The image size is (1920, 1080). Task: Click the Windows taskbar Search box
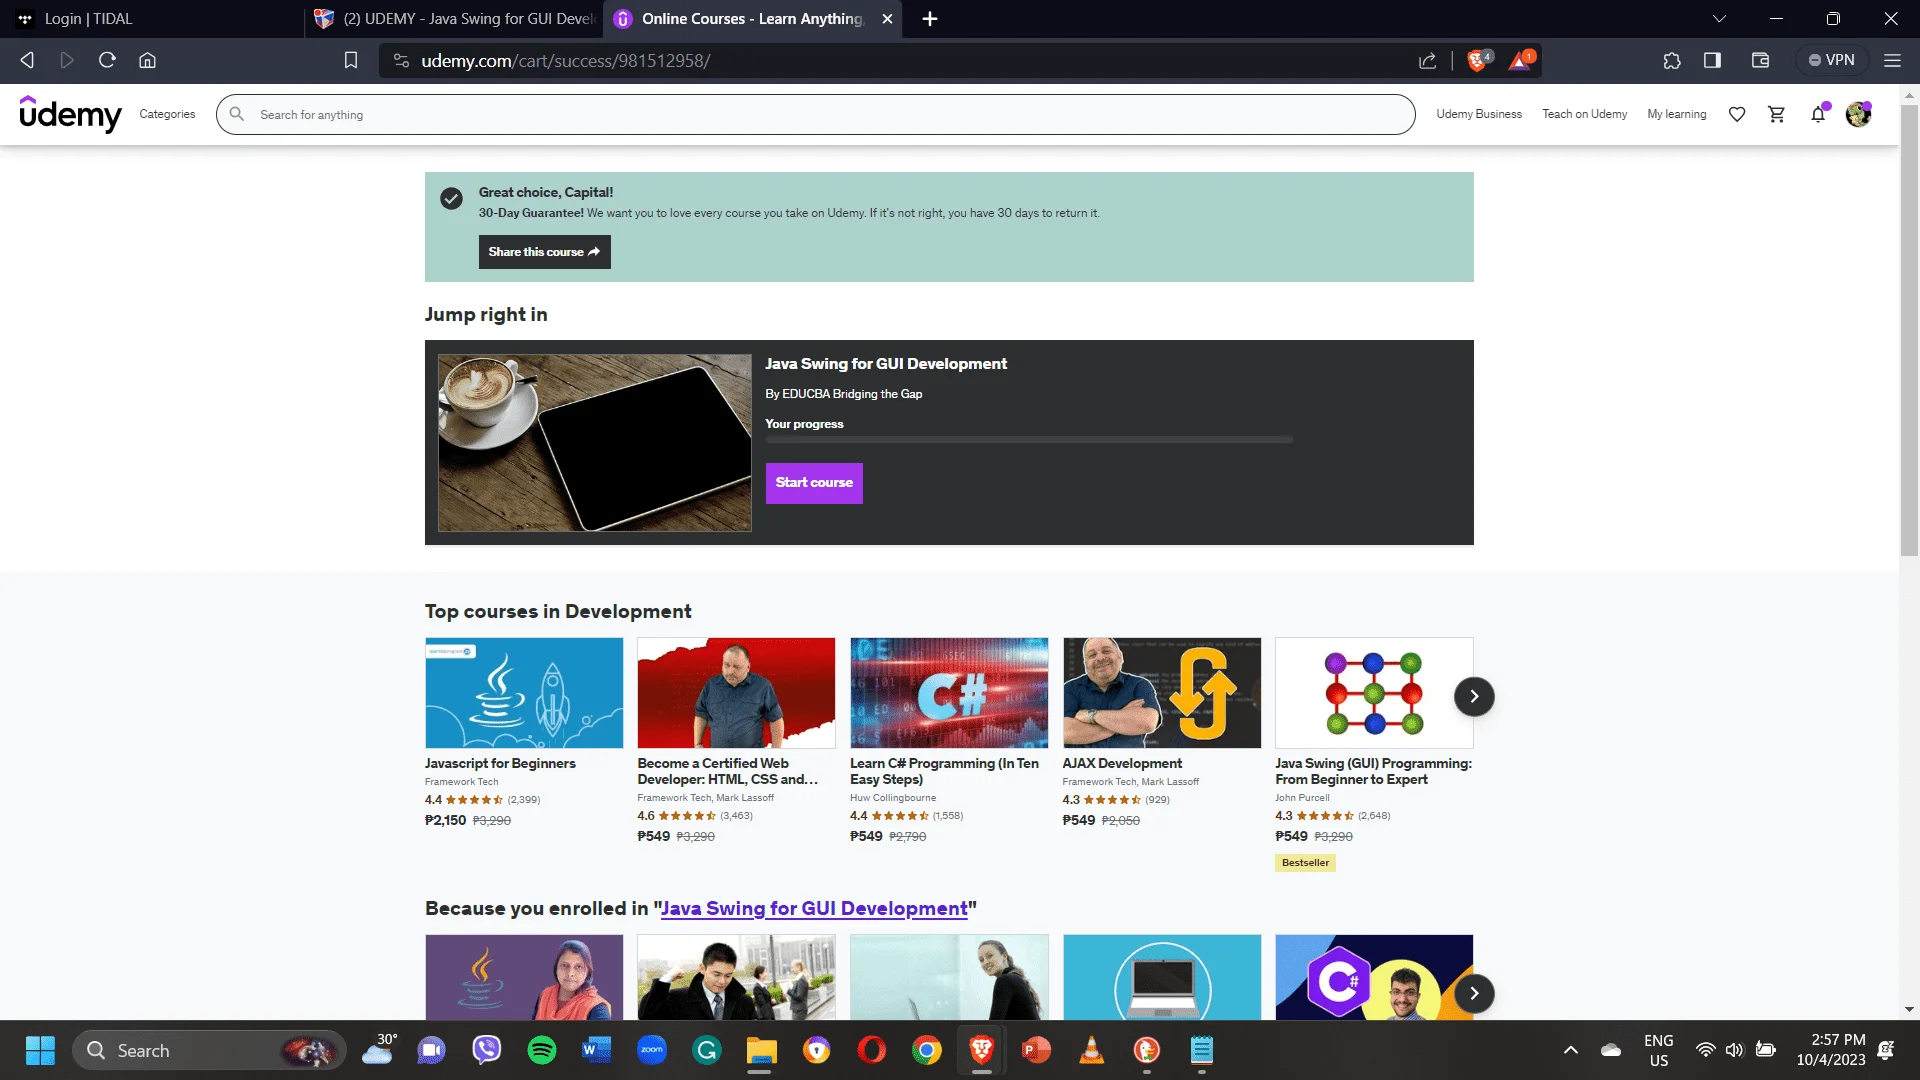click(x=210, y=1050)
